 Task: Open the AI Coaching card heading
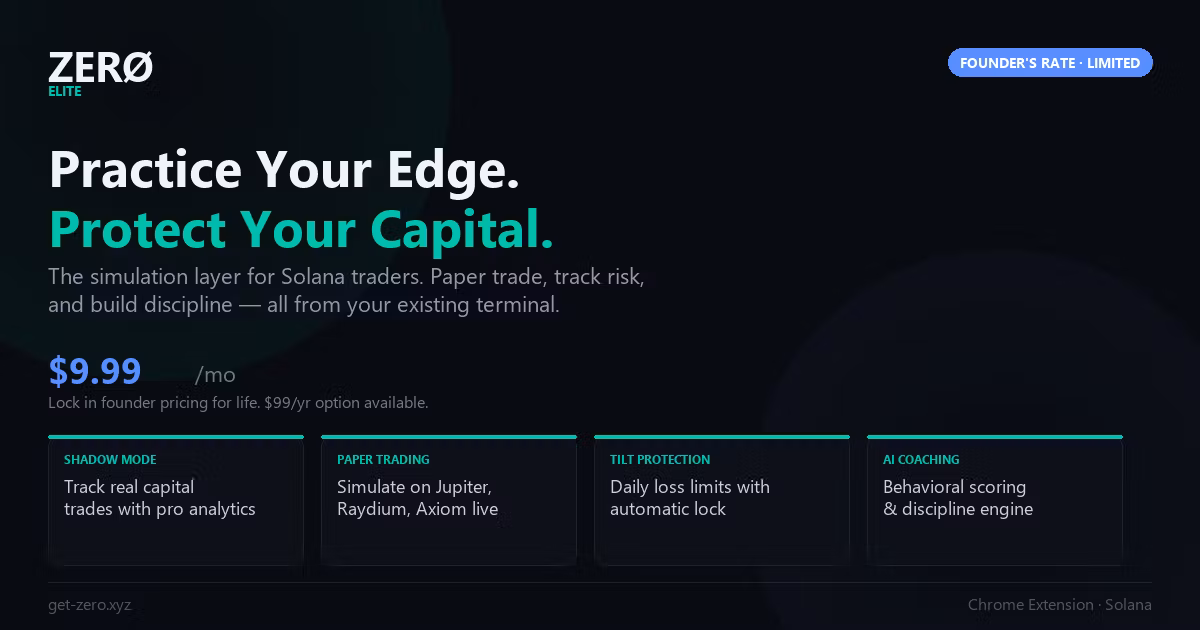click(x=921, y=460)
